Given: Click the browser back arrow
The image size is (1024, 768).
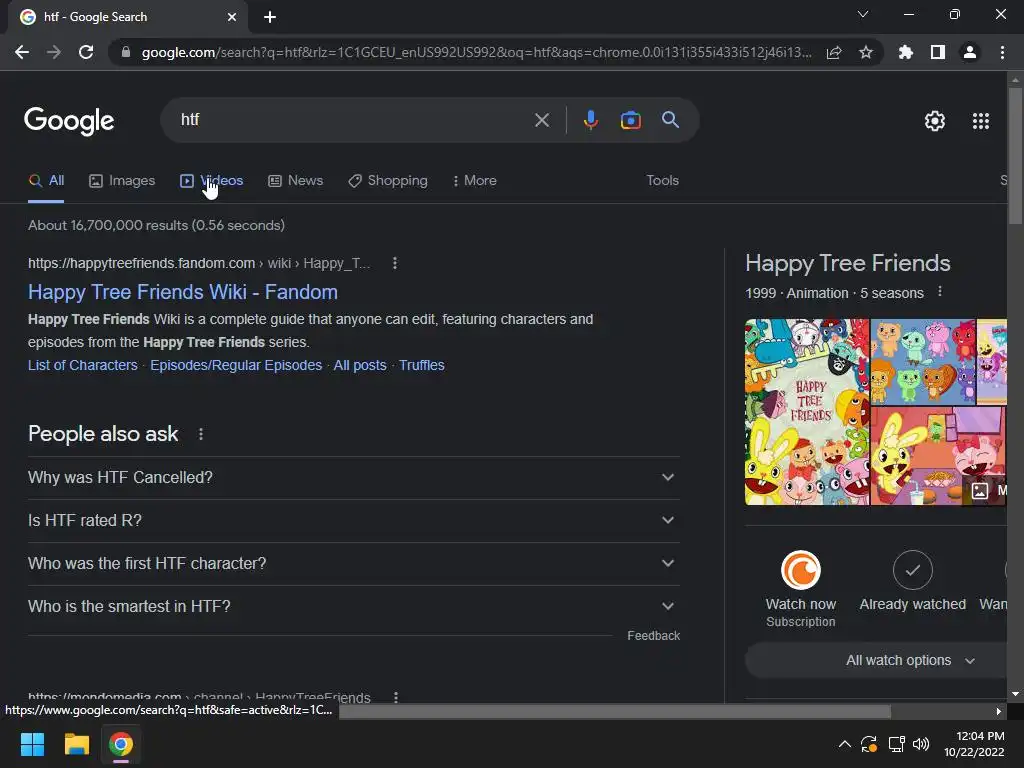Looking at the screenshot, I should [22, 52].
